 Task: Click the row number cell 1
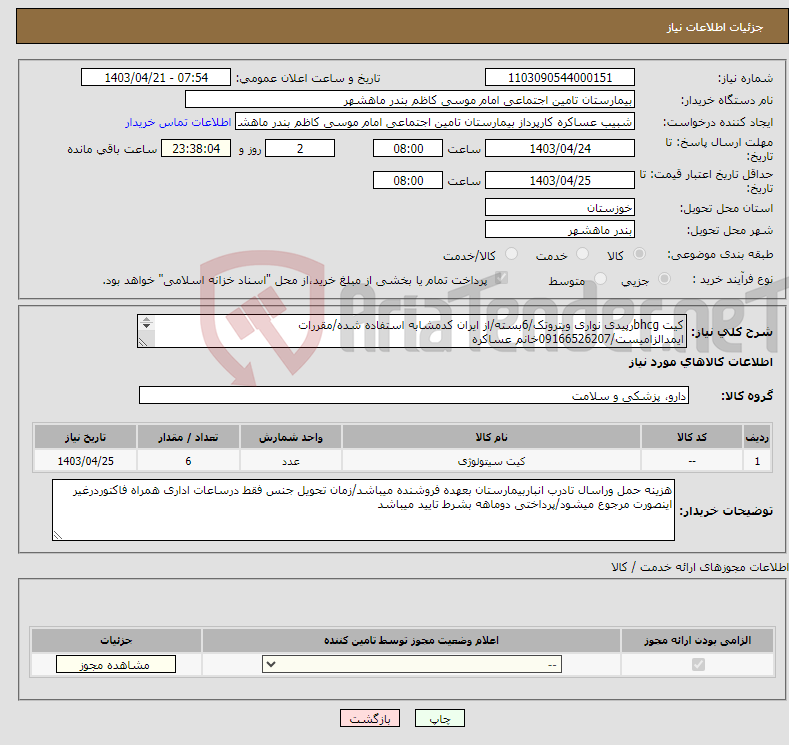[x=757, y=461]
